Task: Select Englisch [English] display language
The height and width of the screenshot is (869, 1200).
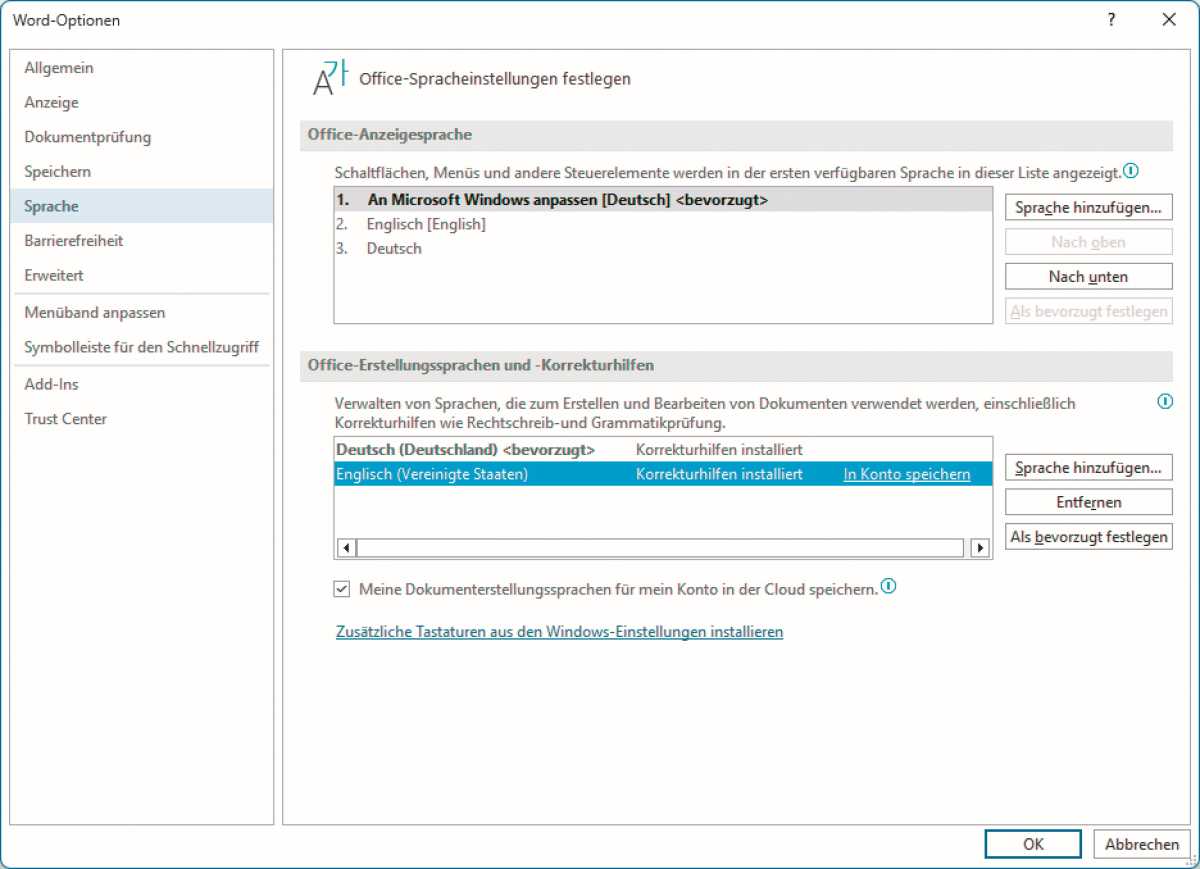Action: pos(663,224)
